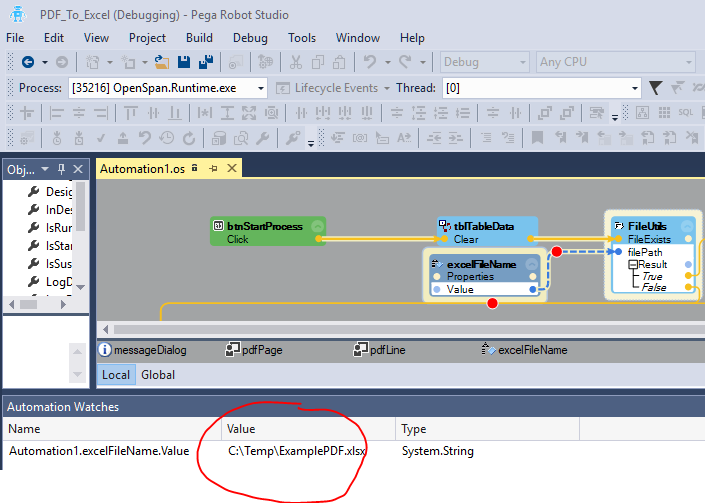Open the Window menu
This screenshot has width=705, height=503.
click(x=357, y=38)
